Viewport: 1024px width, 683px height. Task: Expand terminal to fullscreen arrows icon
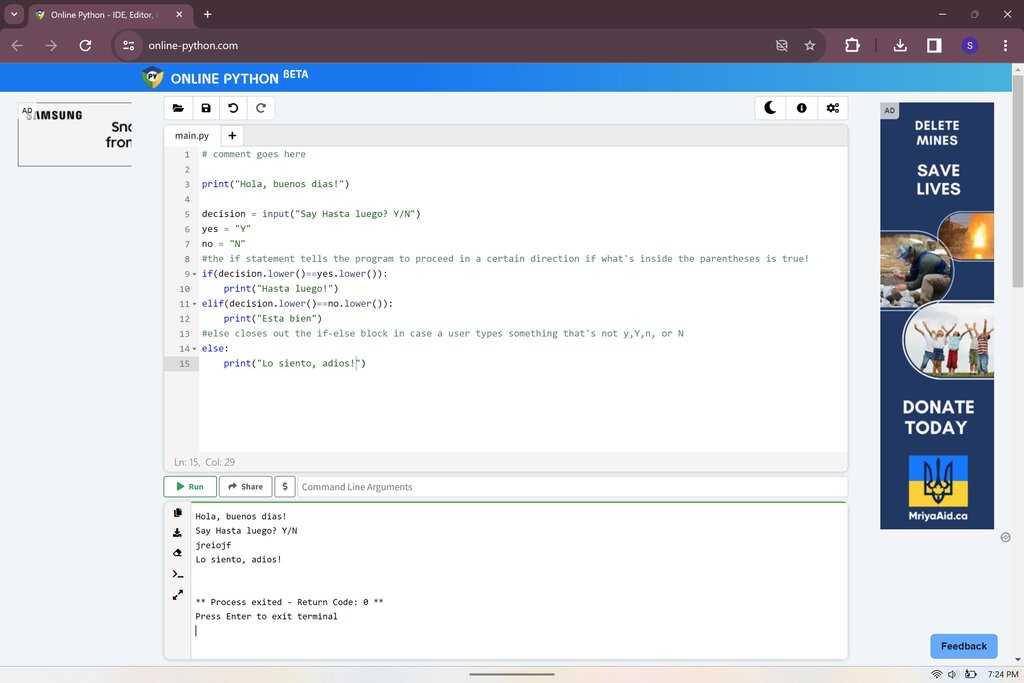click(x=178, y=595)
